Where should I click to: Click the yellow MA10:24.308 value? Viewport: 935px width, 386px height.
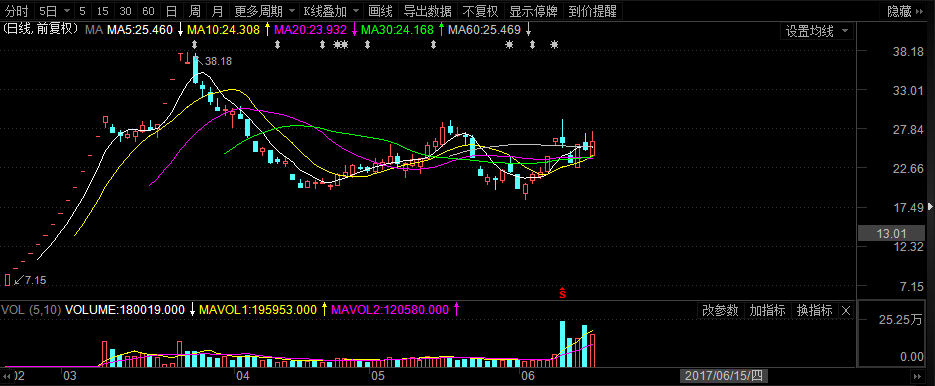pos(224,30)
